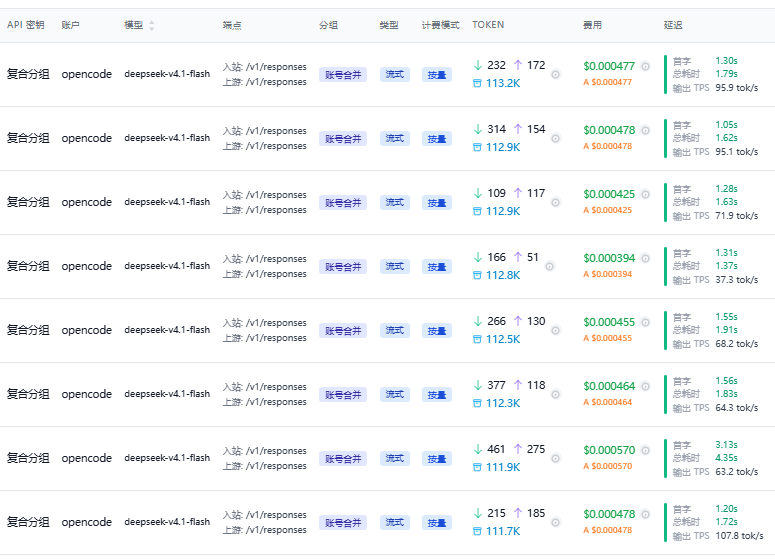775x559 pixels.
Task: Click 上游: /v1/responses in the $0.000394 row
Action: pos(264,274)
